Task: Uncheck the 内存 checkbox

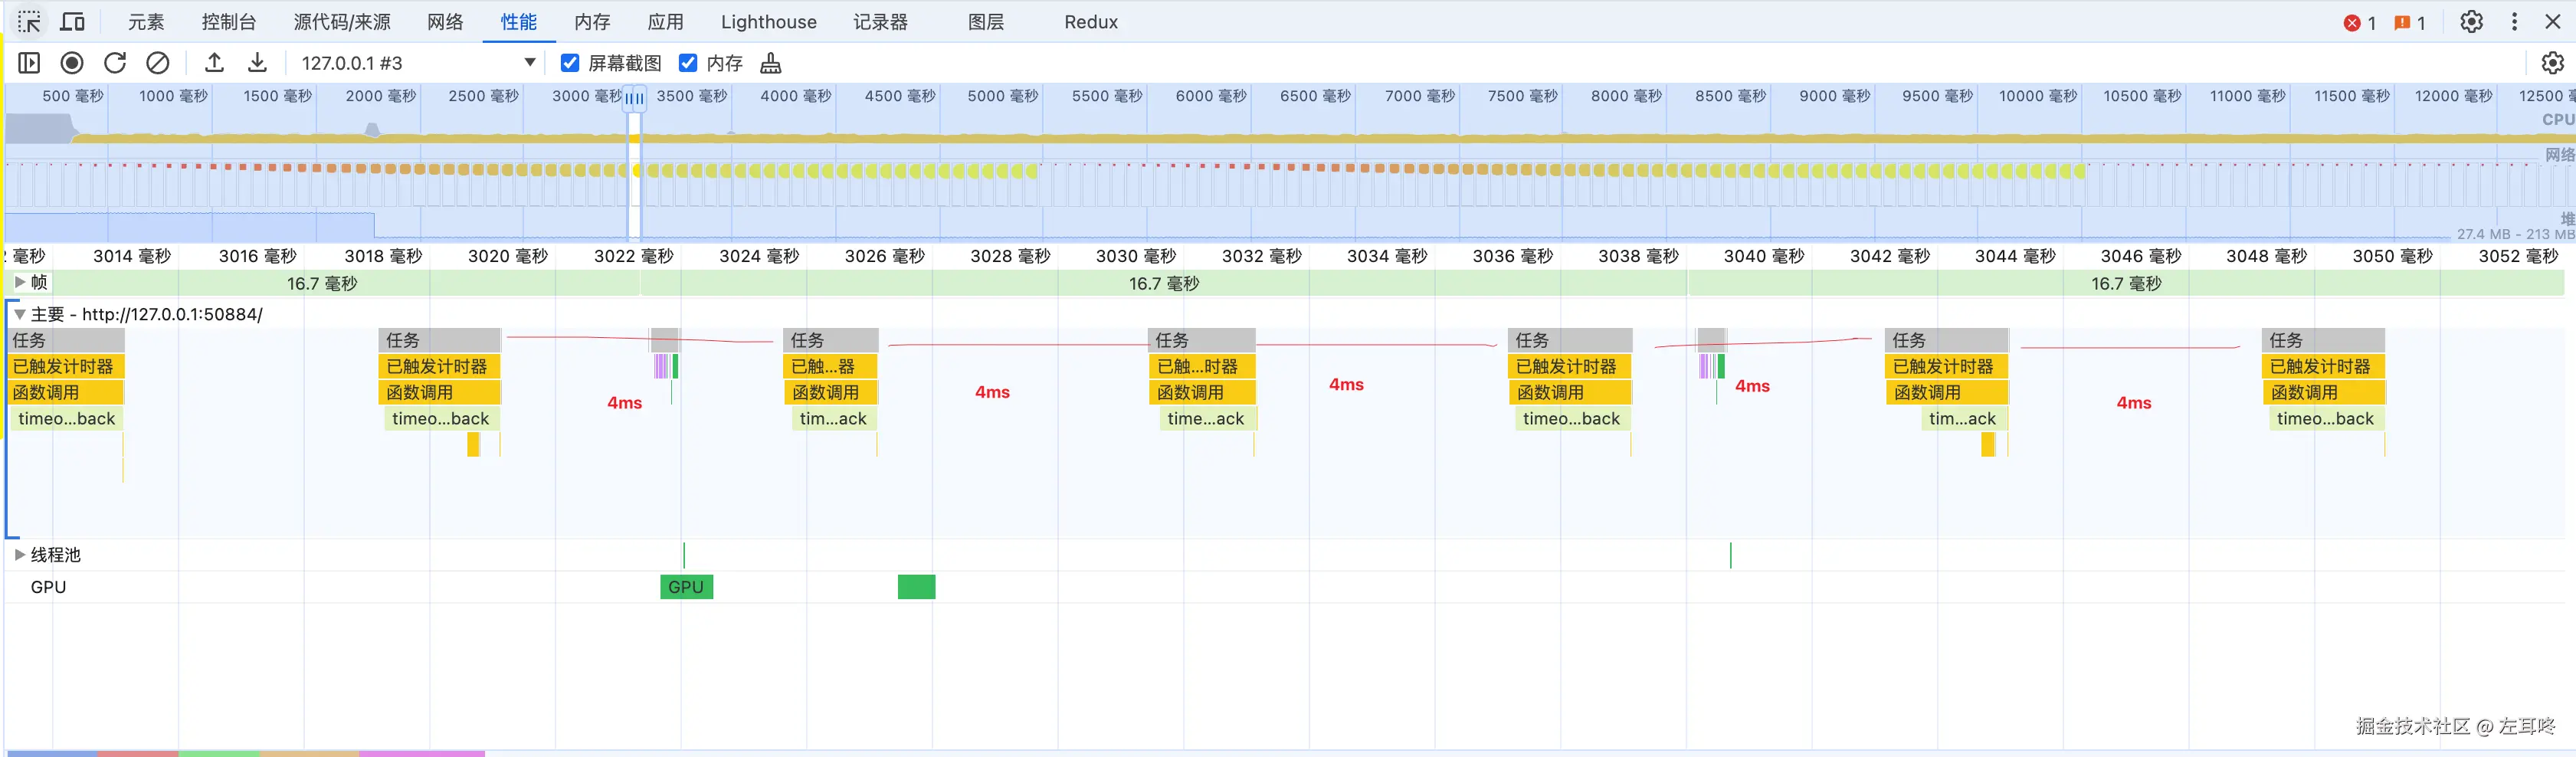Action: coord(688,63)
